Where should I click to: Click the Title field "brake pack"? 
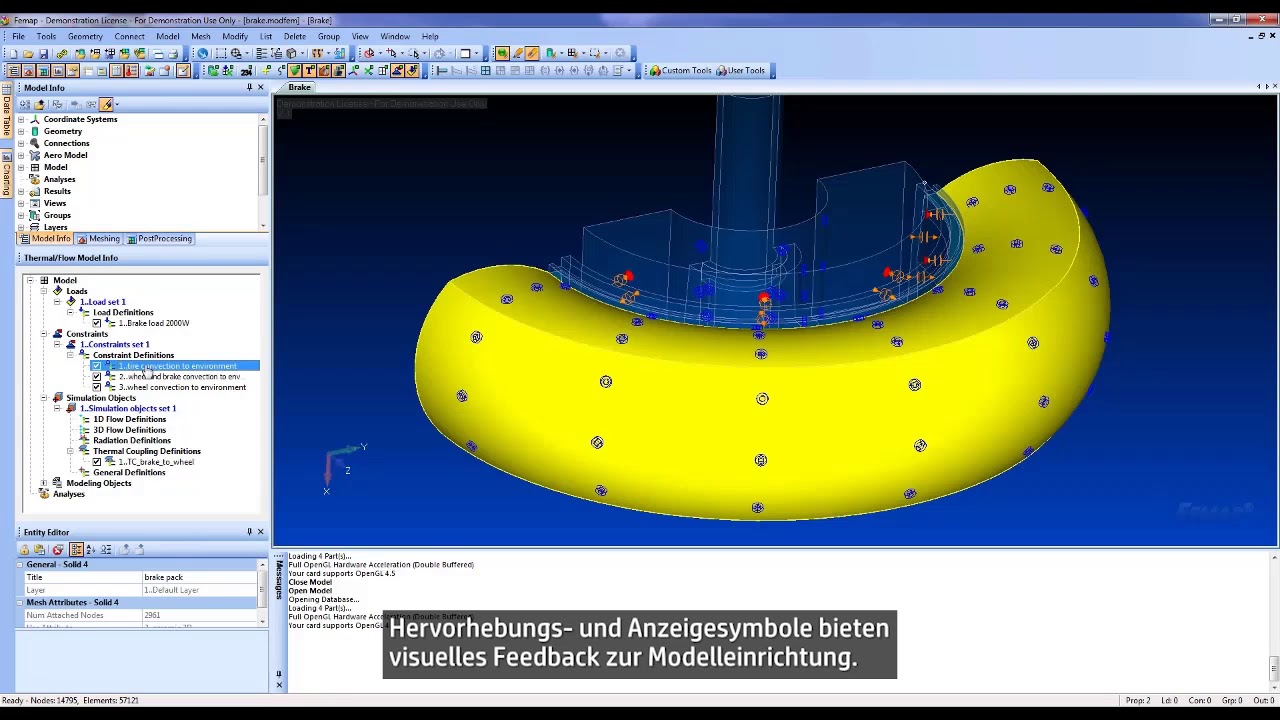(200, 577)
